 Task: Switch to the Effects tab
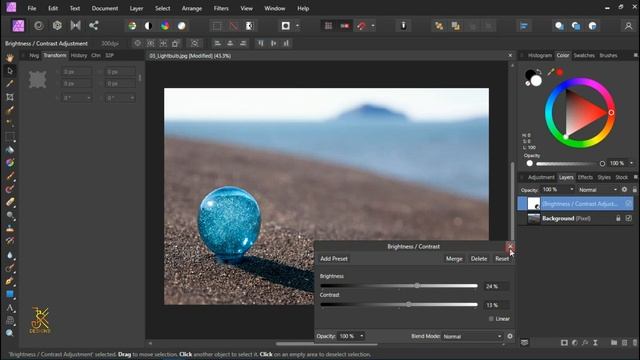pyautogui.click(x=585, y=177)
